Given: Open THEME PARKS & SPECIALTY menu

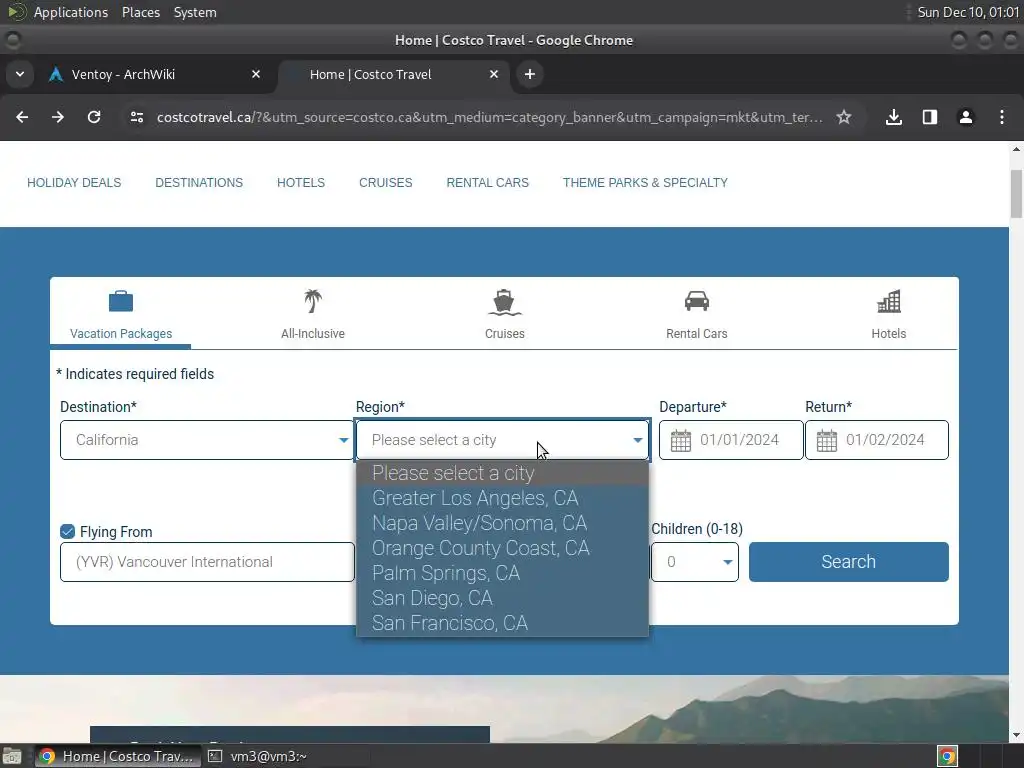Looking at the screenshot, I should (645, 183).
